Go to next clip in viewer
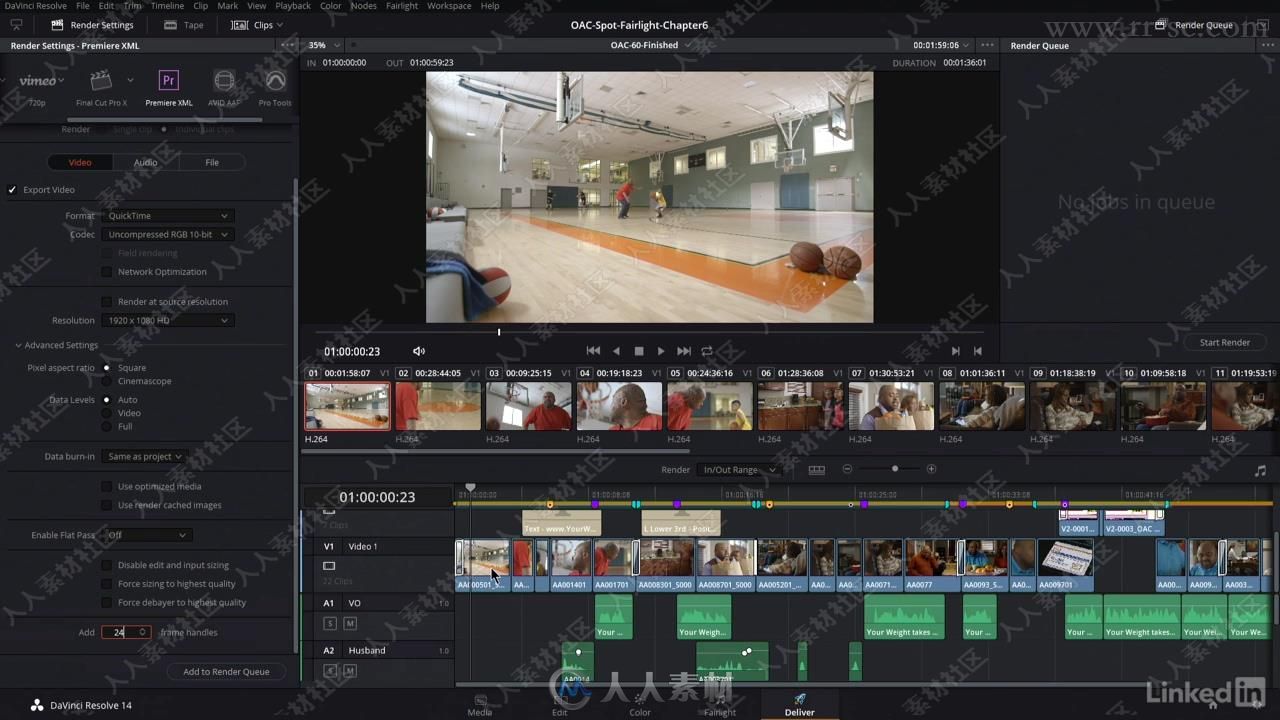 pyautogui.click(x=956, y=351)
